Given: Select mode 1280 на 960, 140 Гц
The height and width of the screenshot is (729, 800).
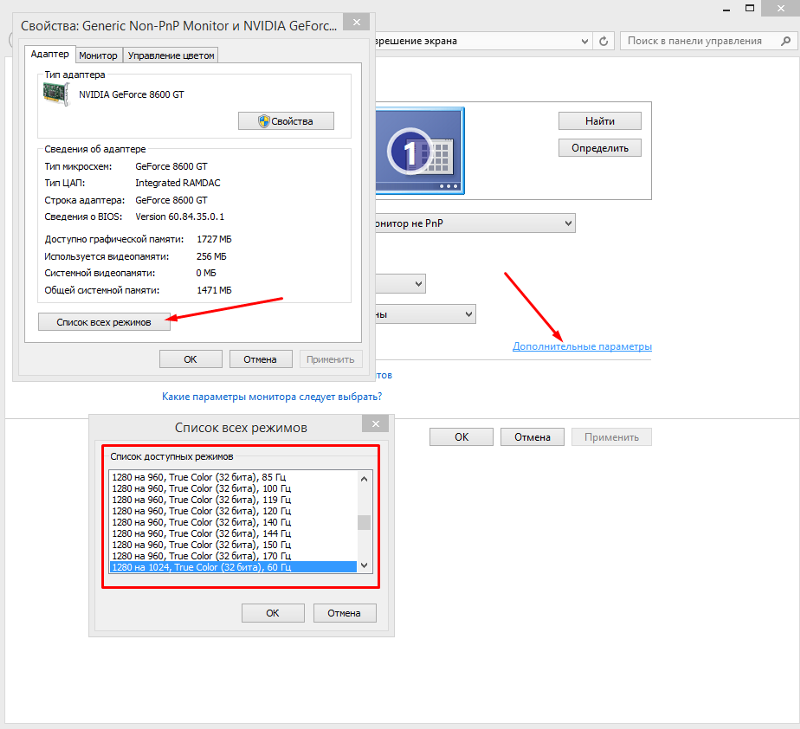Looking at the screenshot, I should coord(233,522).
